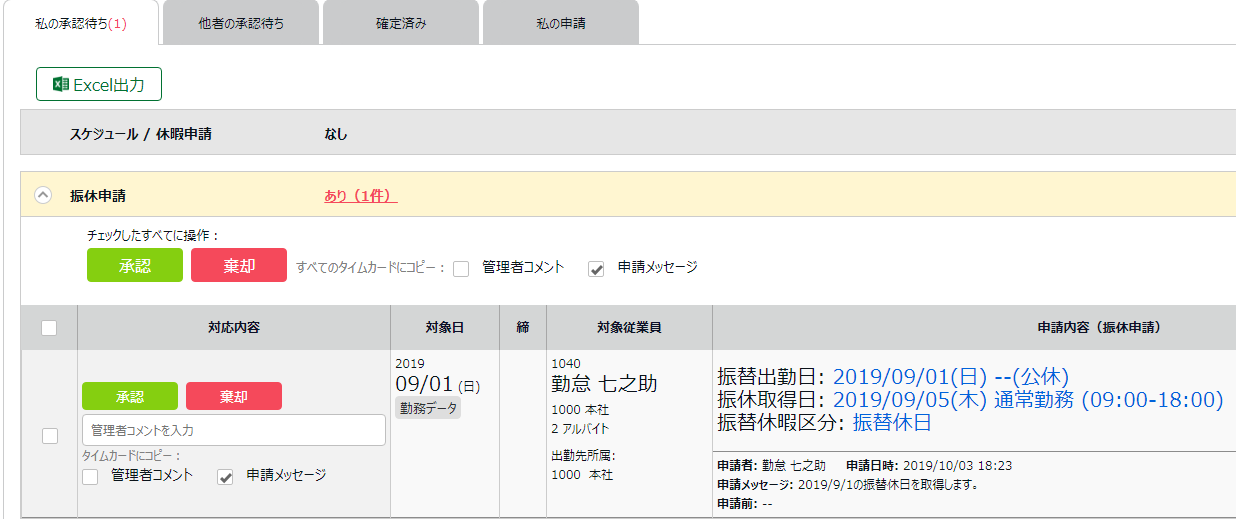Open the 私の承認待ち tab
The image size is (1236, 519).
click(81, 23)
